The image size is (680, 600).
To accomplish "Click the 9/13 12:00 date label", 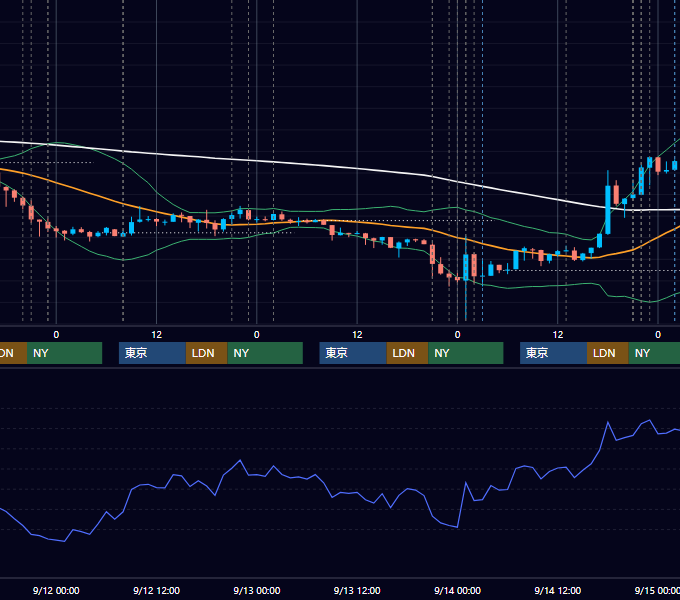I will pos(357,590).
